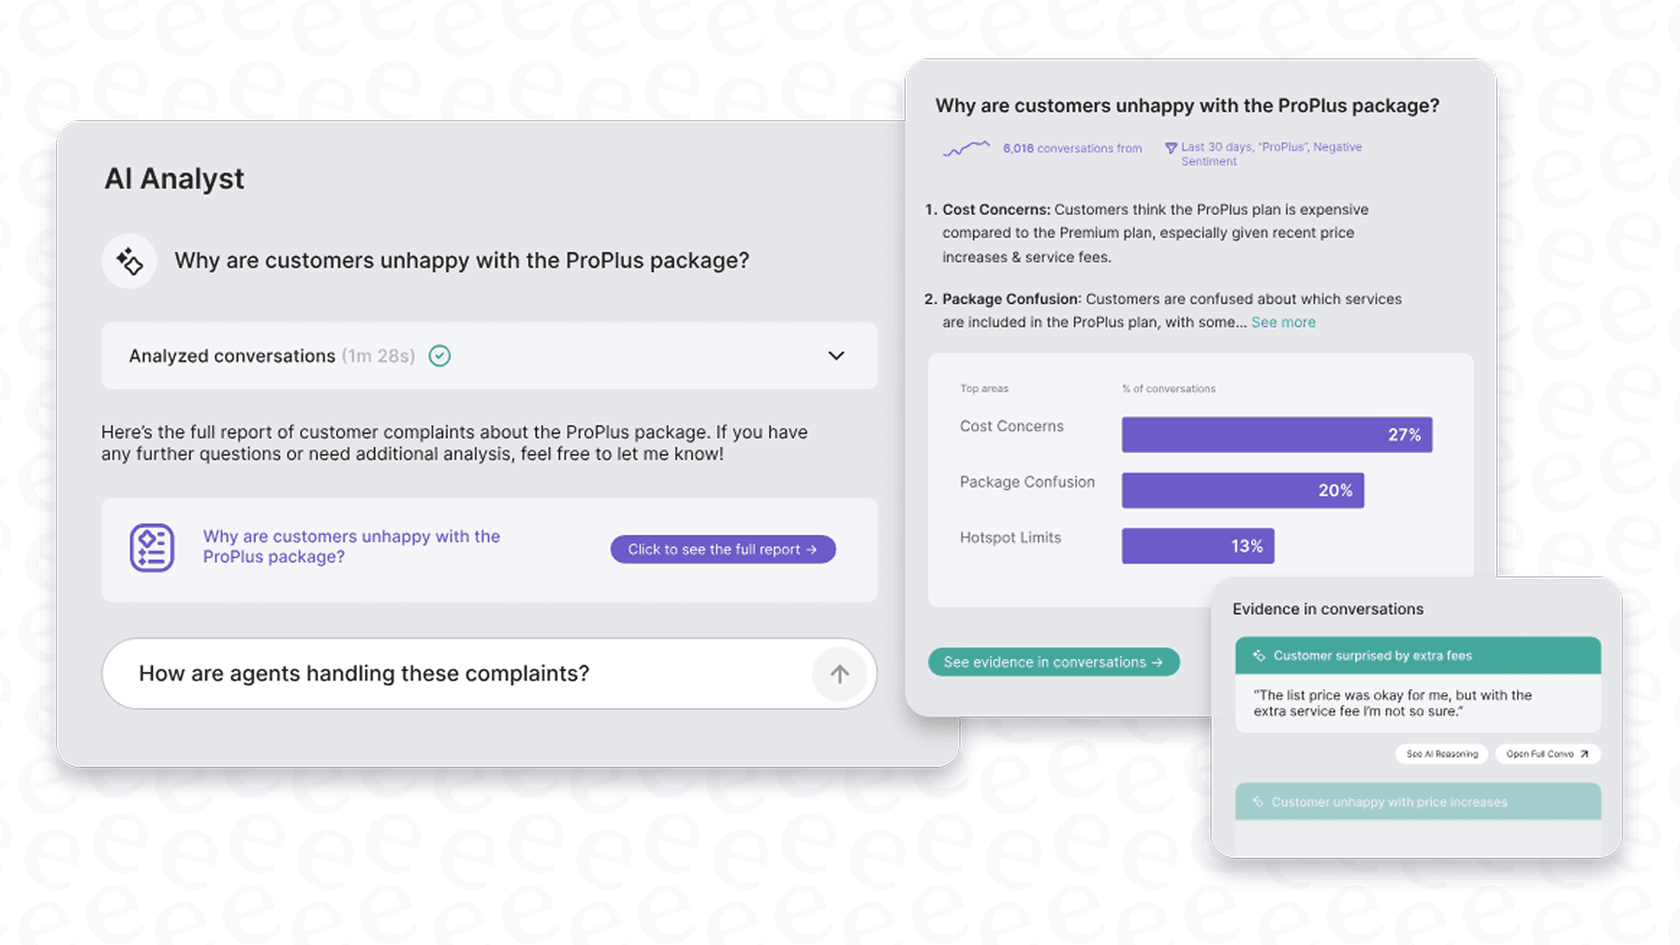Click the funnel filter icon near Last 30 days
Viewport: 1680px width, 945px height.
click(1171, 148)
